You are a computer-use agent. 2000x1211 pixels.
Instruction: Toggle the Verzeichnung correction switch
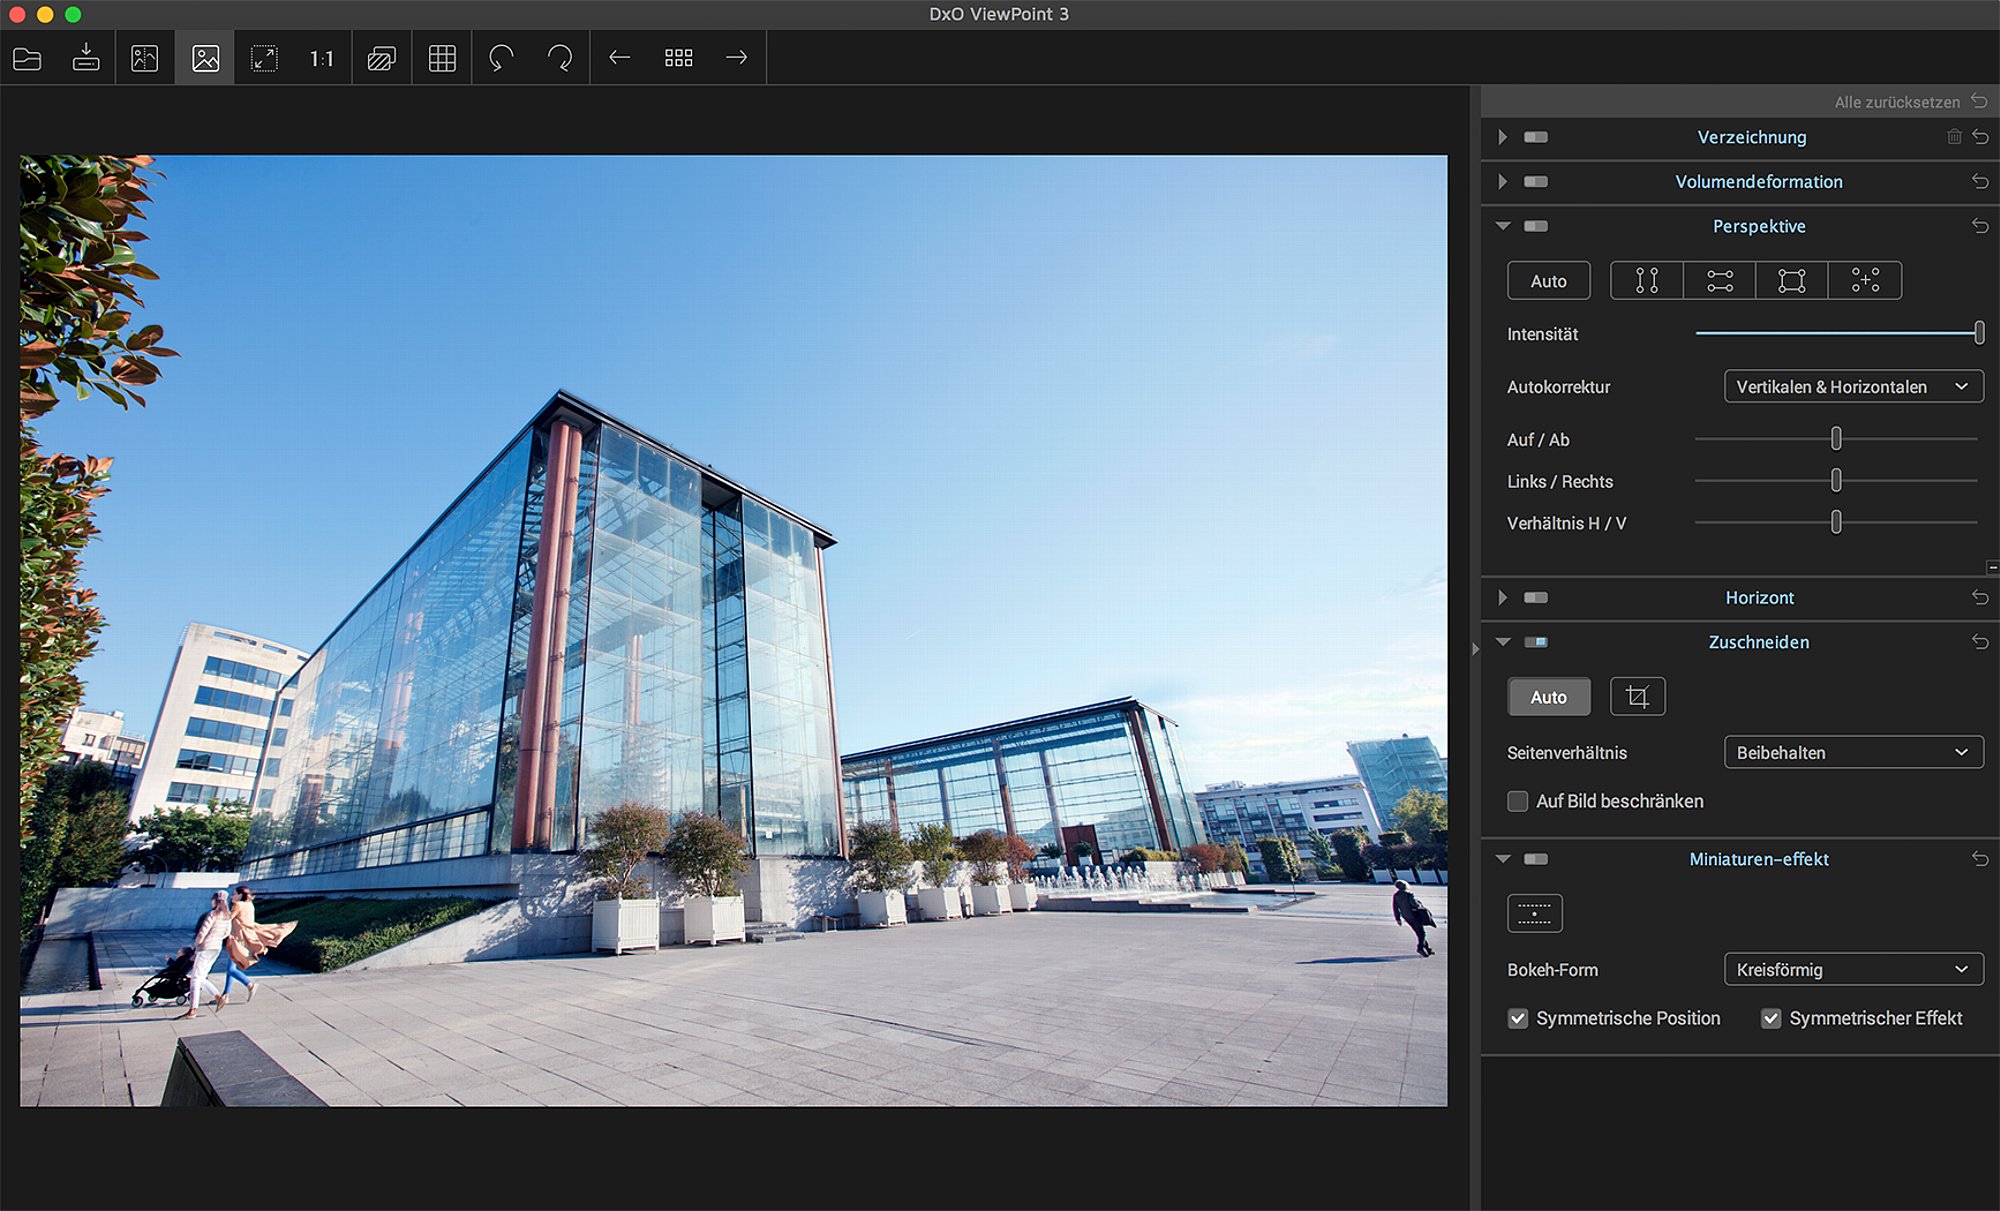(1536, 137)
